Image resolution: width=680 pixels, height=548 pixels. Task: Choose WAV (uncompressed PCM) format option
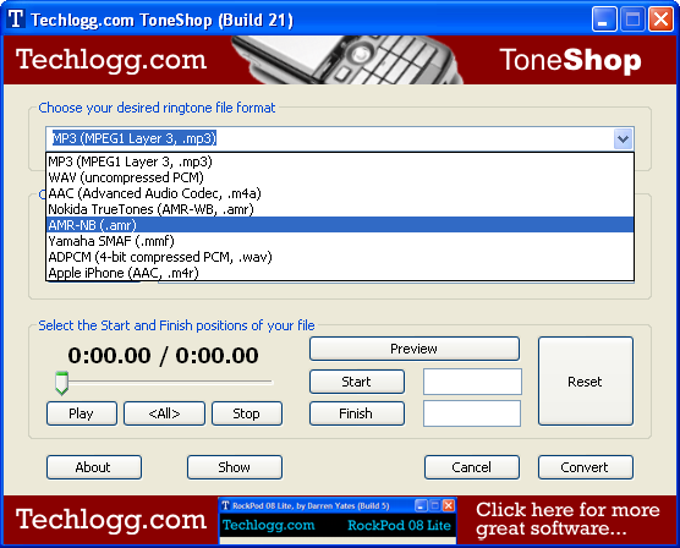tap(340, 177)
